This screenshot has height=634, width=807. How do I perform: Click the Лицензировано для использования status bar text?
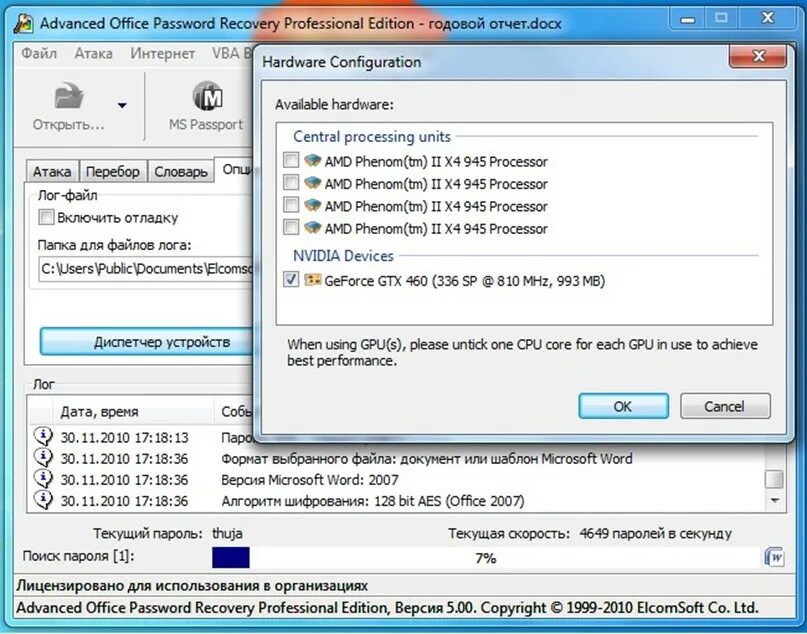[192, 586]
